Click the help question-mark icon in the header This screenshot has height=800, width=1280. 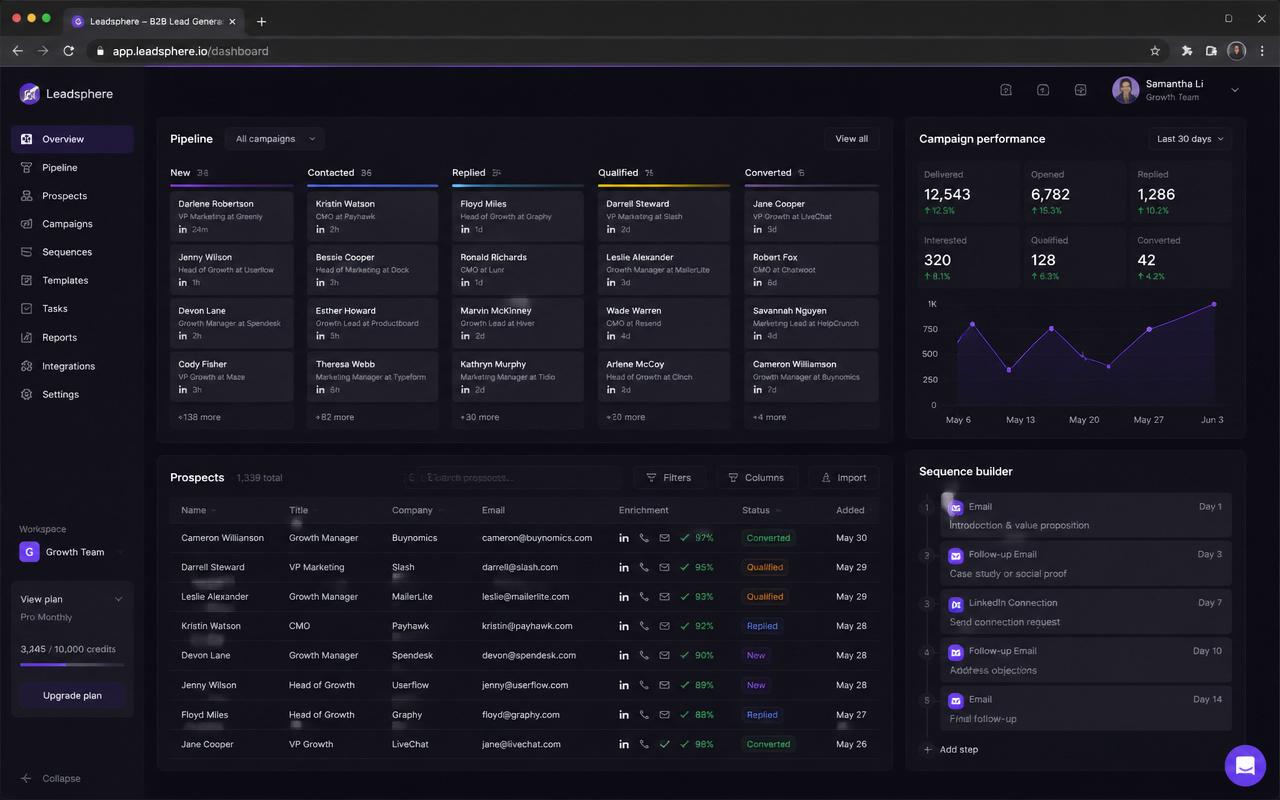1006,90
